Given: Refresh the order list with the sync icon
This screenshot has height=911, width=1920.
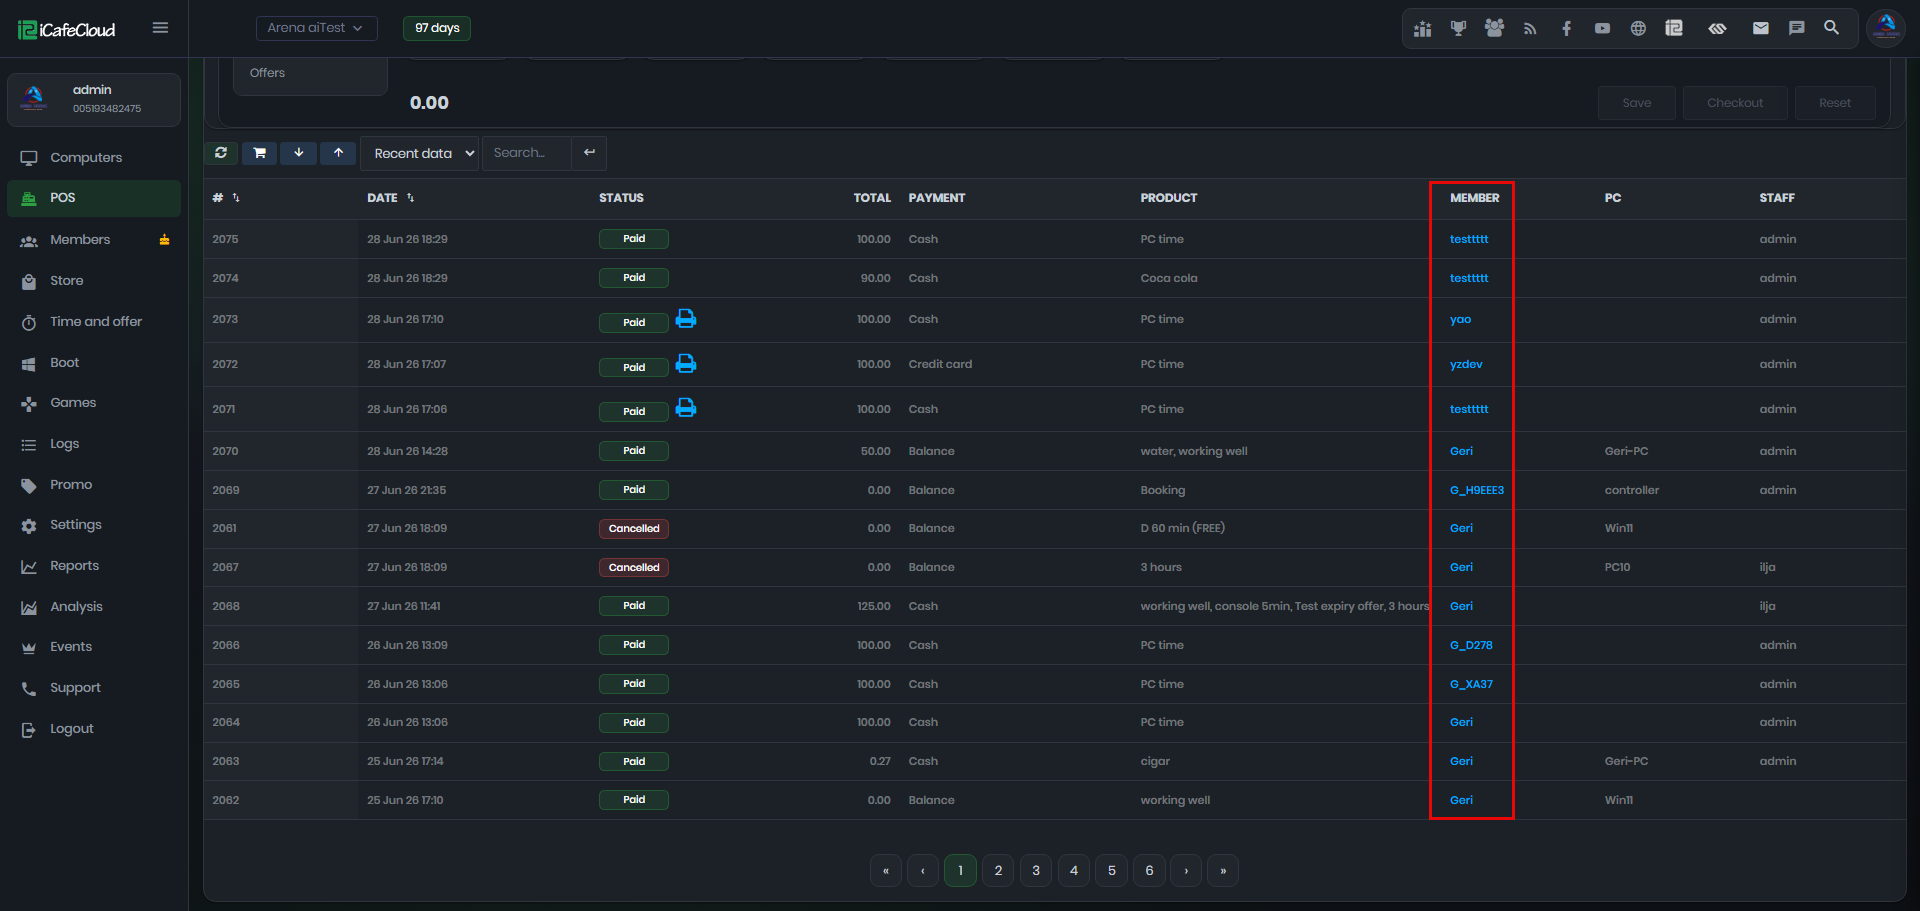Looking at the screenshot, I should 221,153.
